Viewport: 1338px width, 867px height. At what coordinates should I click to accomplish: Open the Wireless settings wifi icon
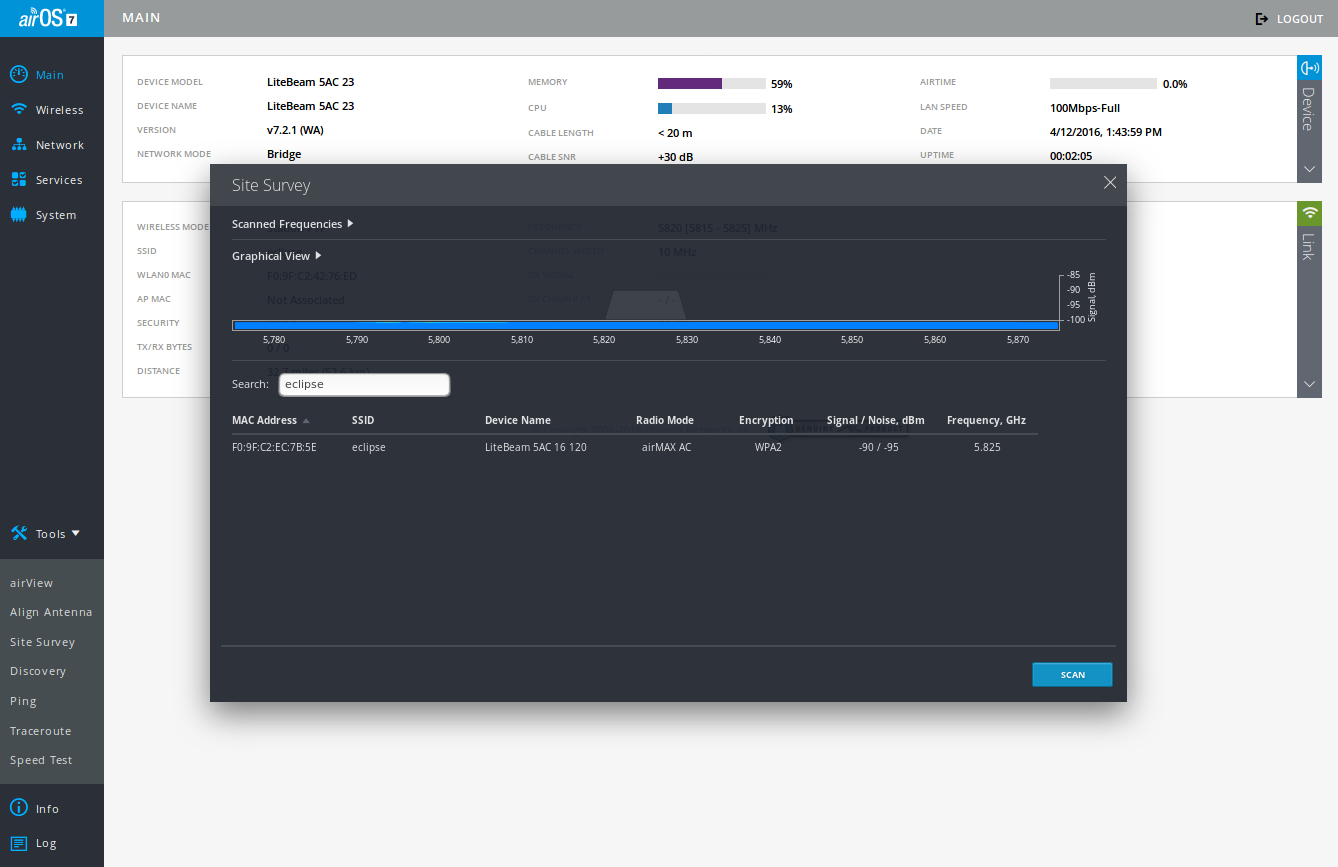18,110
